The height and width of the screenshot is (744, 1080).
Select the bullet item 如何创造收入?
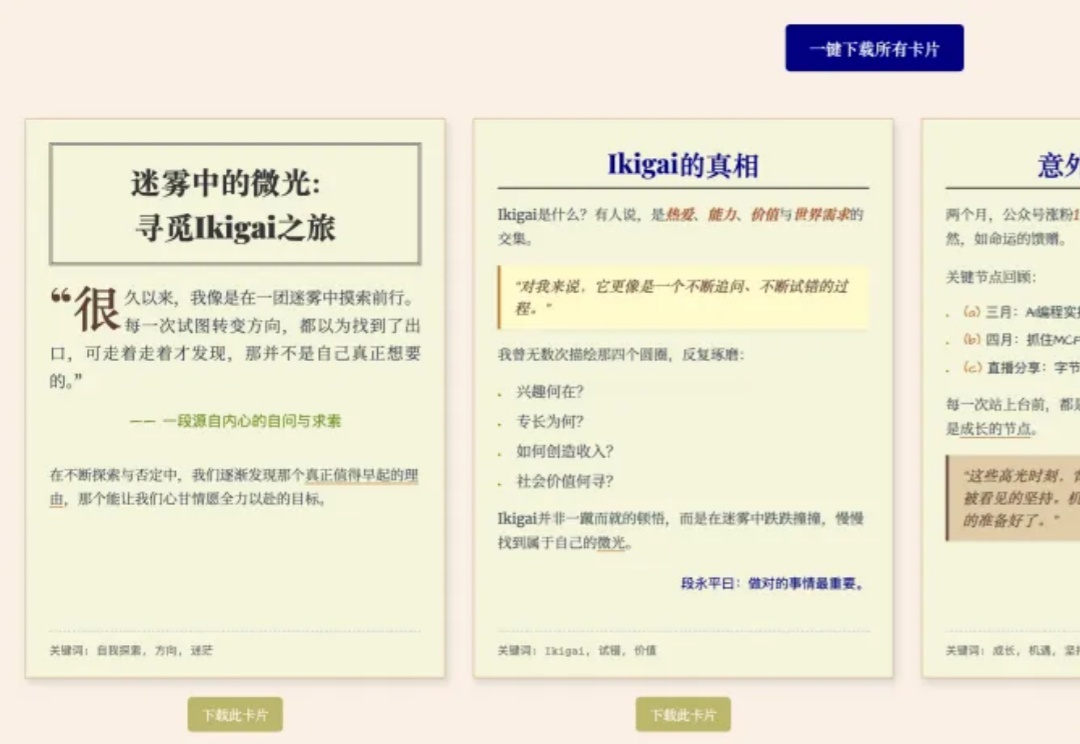[565, 451]
